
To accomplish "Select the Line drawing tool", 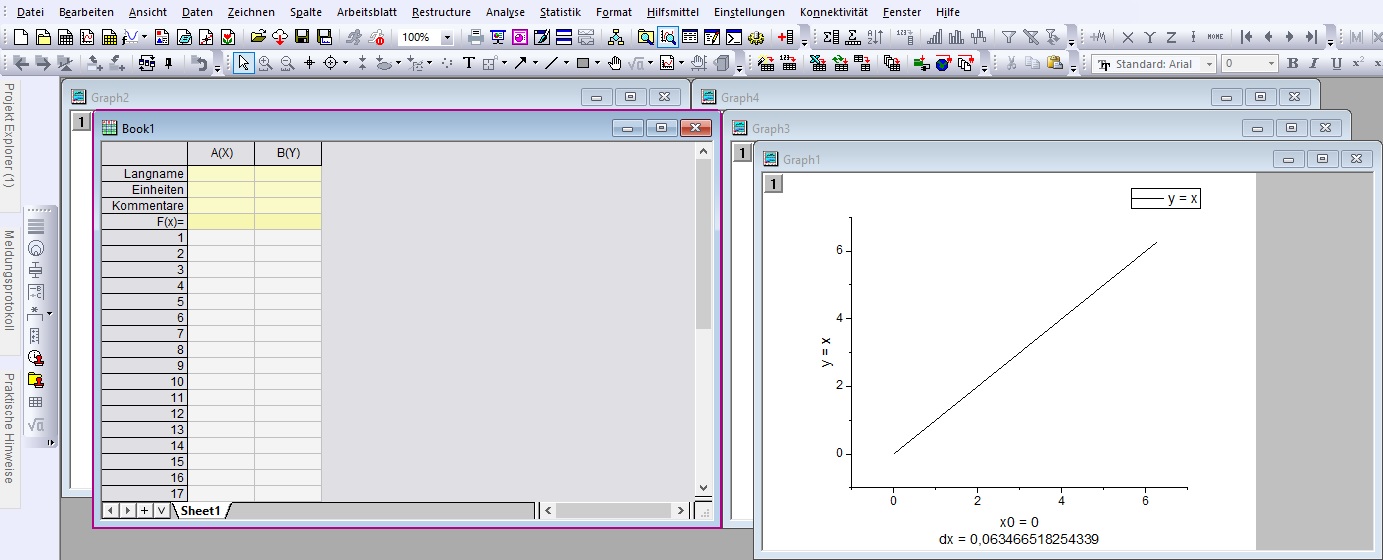I will 552,63.
